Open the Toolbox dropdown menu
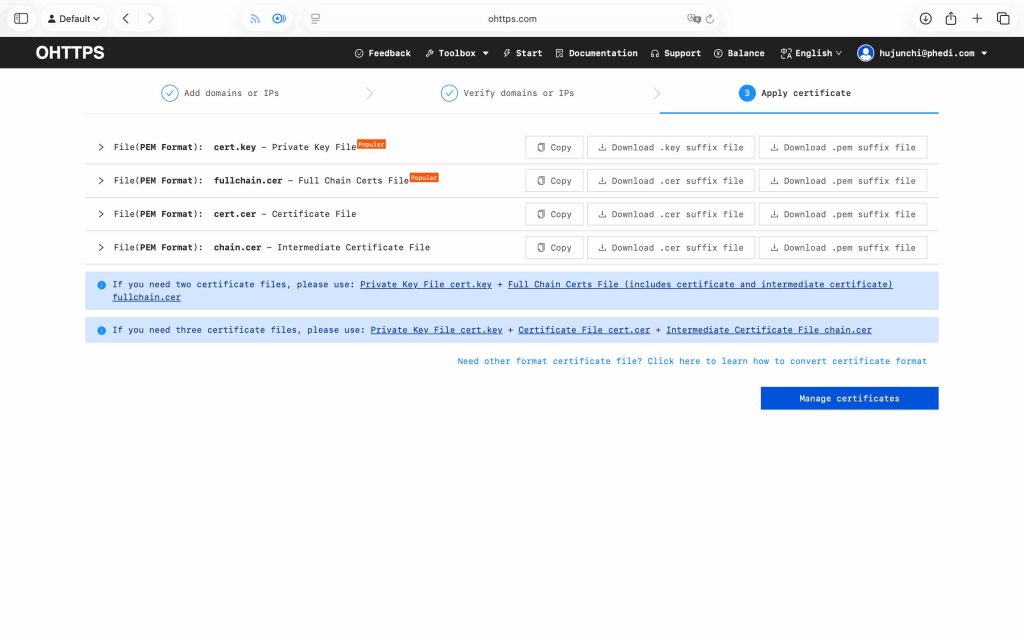 457,53
